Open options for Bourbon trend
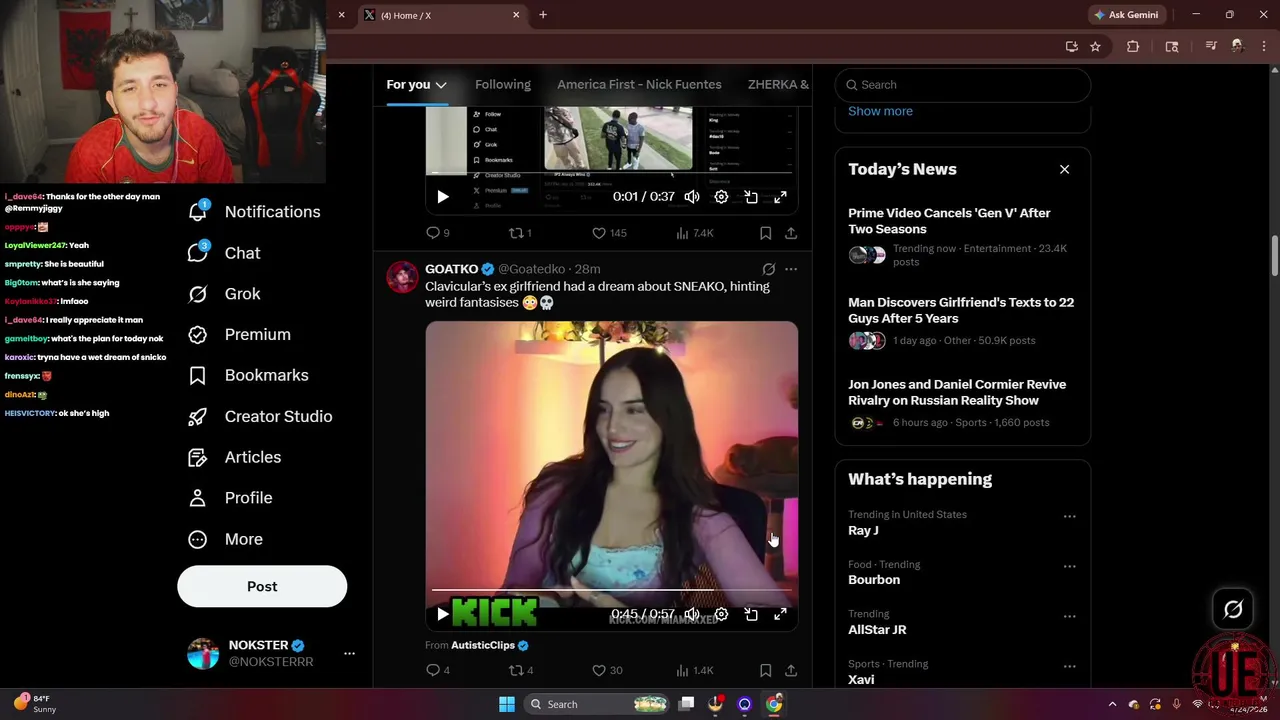Viewport: 1280px width, 720px height. point(1069,567)
